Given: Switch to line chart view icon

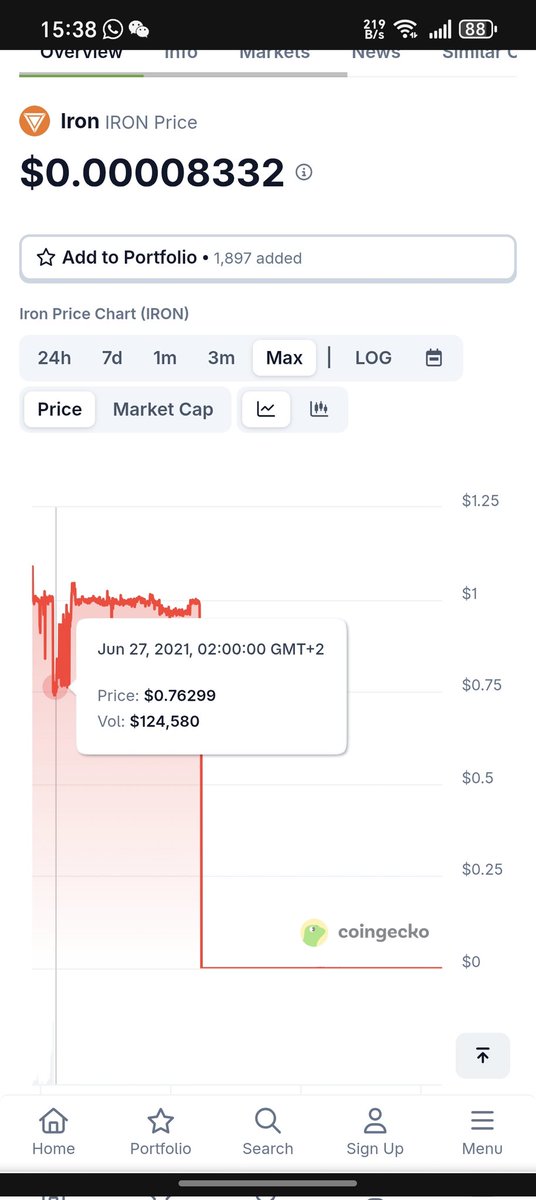Looking at the screenshot, I should (266, 409).
